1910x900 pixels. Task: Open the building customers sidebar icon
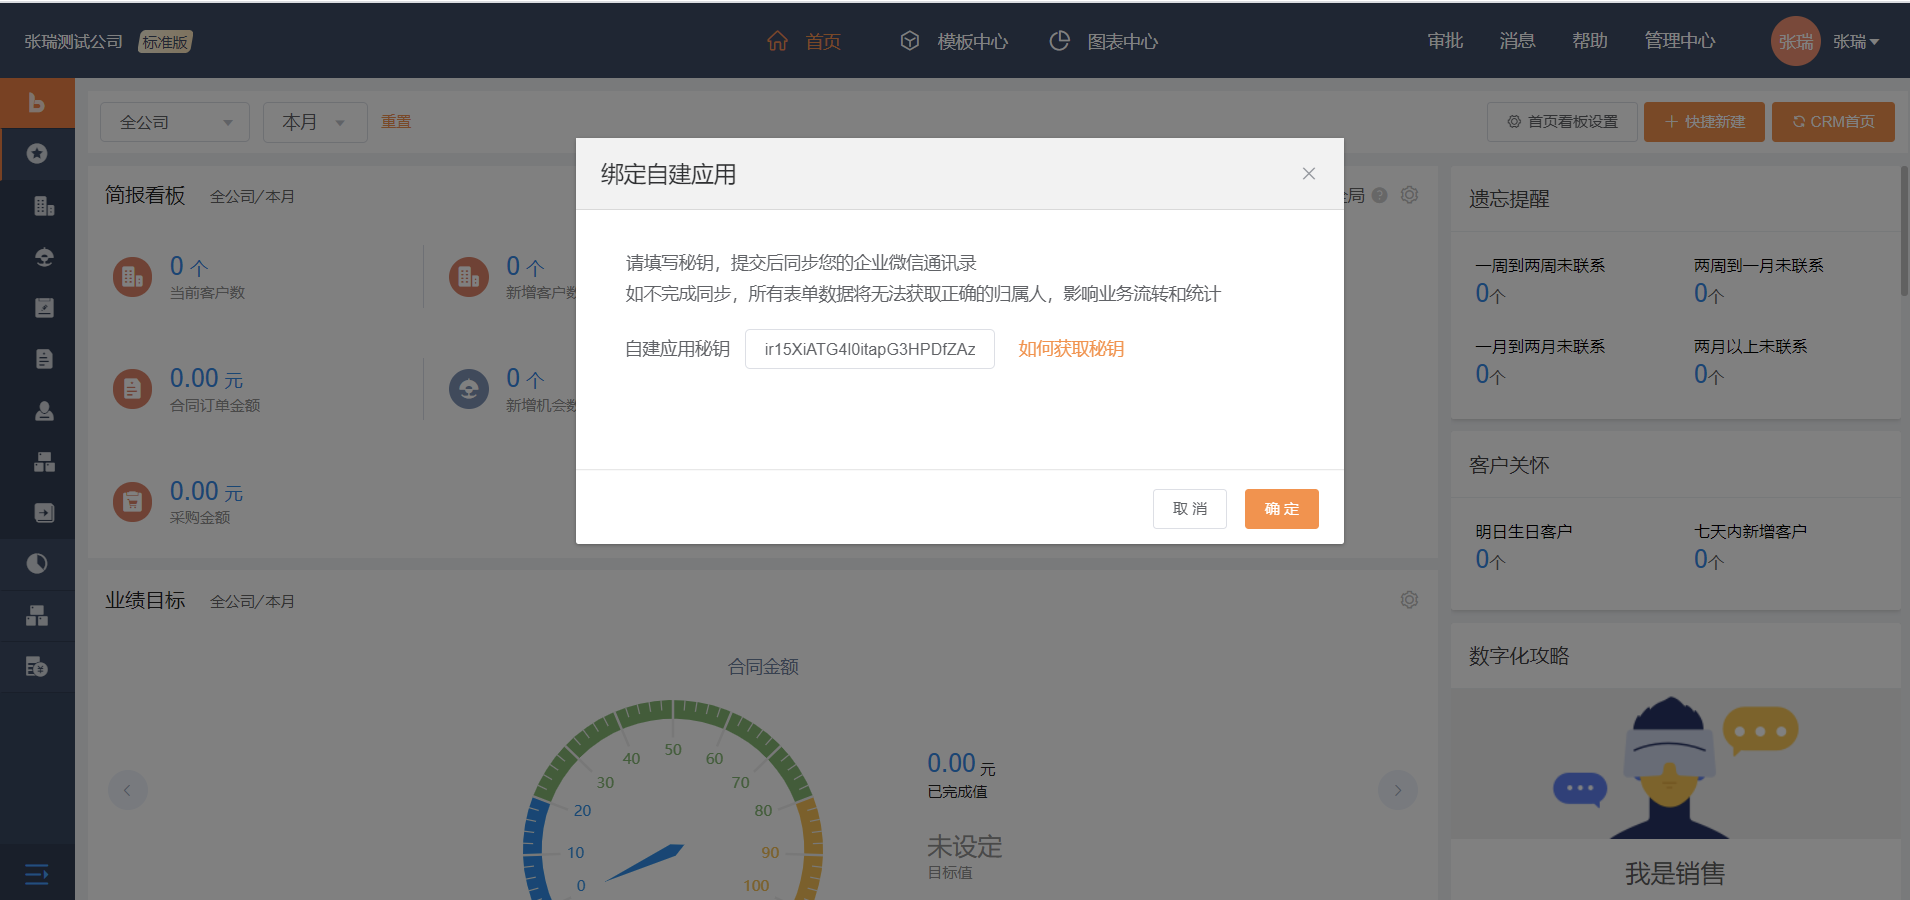pyautogui.click(x=44, y=206)
